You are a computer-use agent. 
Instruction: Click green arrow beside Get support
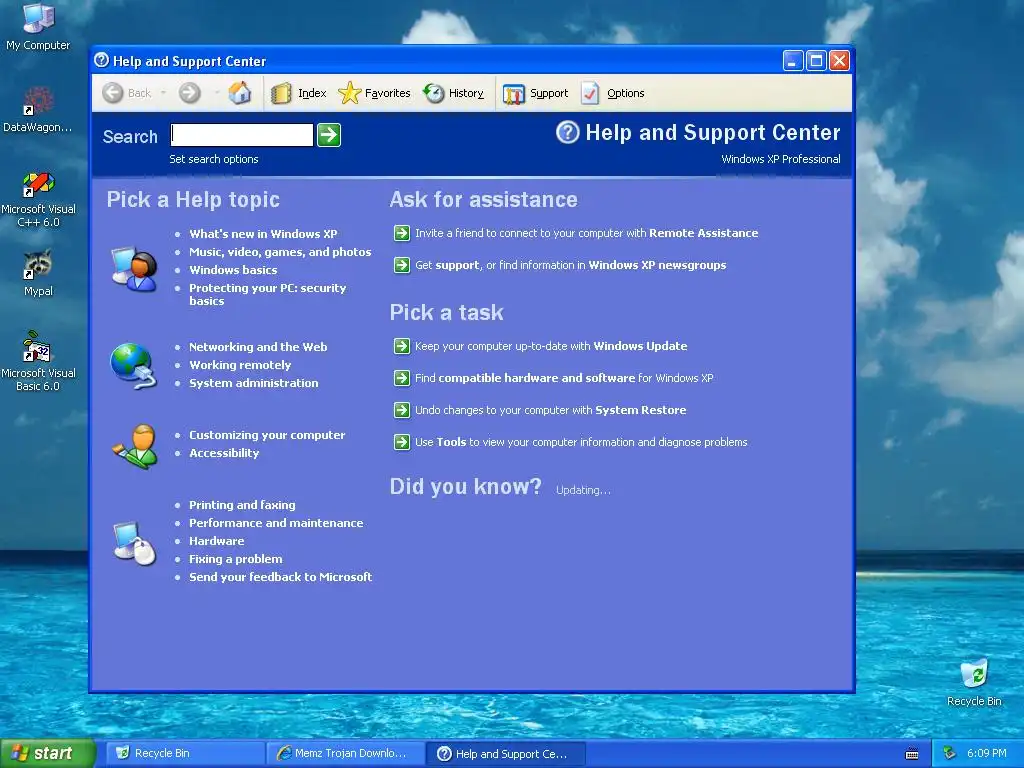[402, 265]
